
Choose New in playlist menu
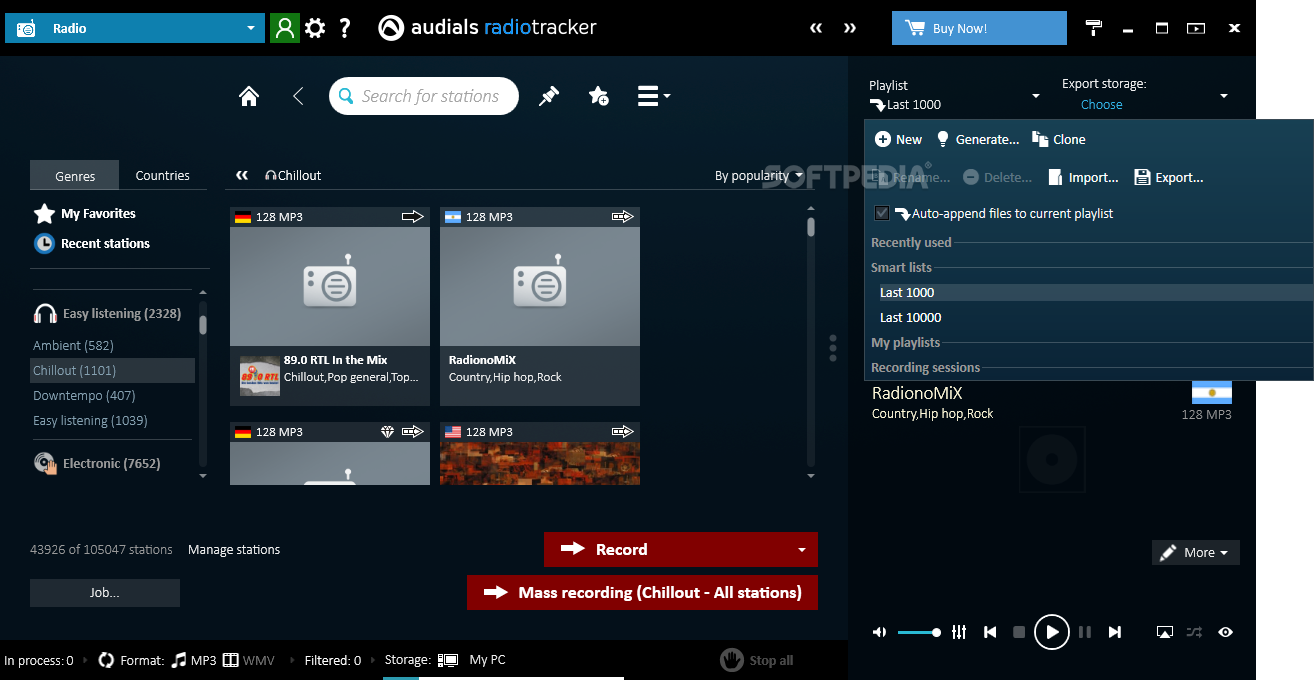click(898, 139)
